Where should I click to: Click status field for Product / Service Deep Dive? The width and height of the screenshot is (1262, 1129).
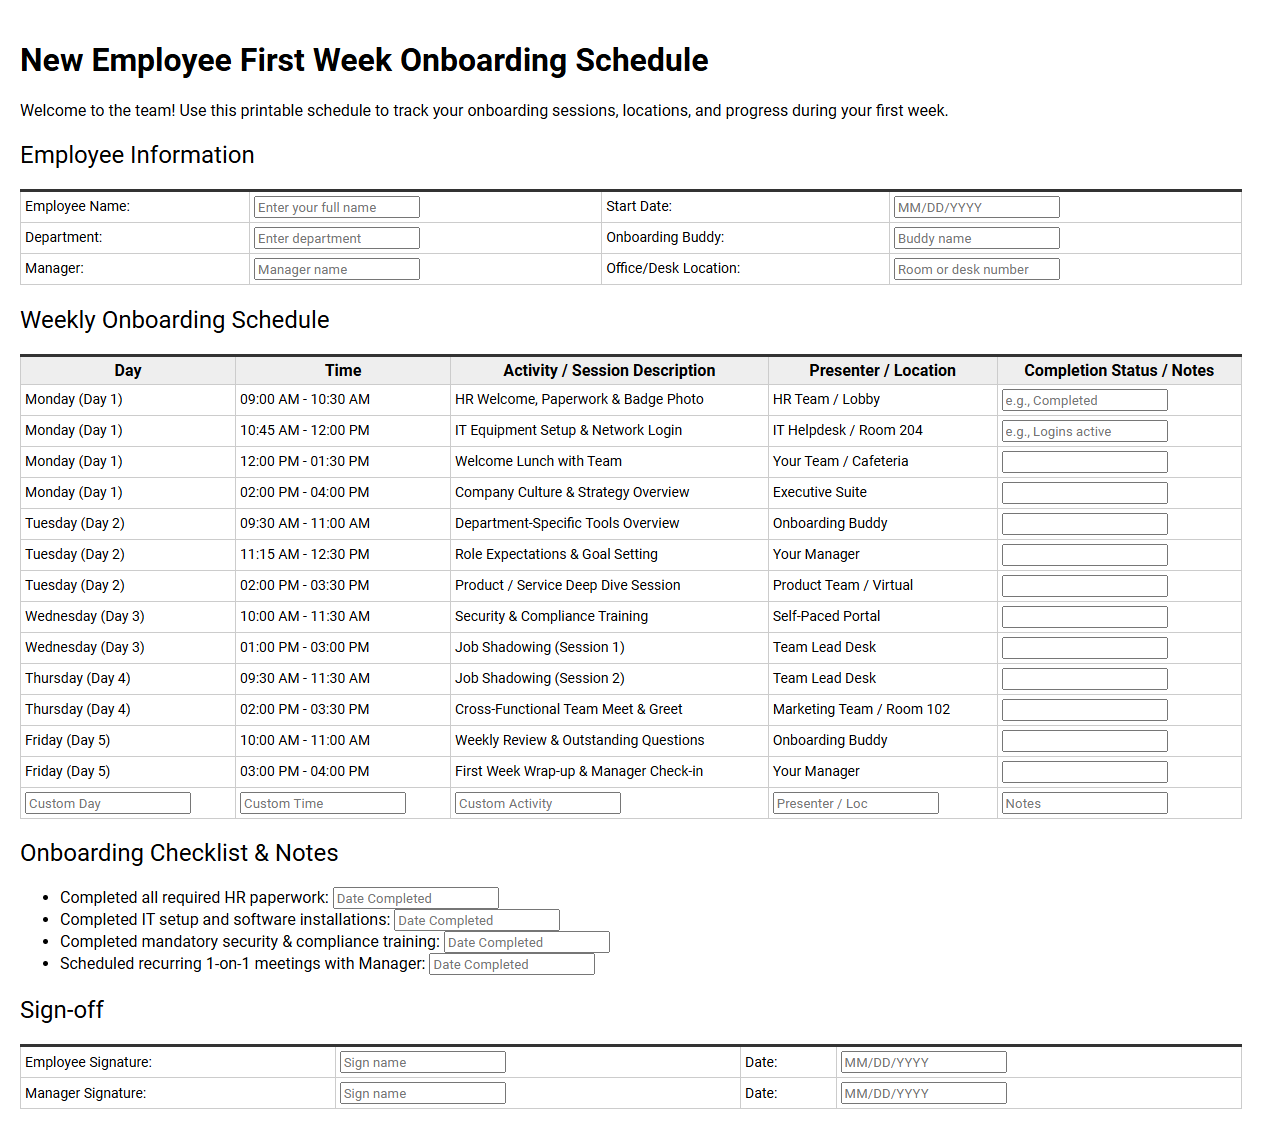point(1085,586)
